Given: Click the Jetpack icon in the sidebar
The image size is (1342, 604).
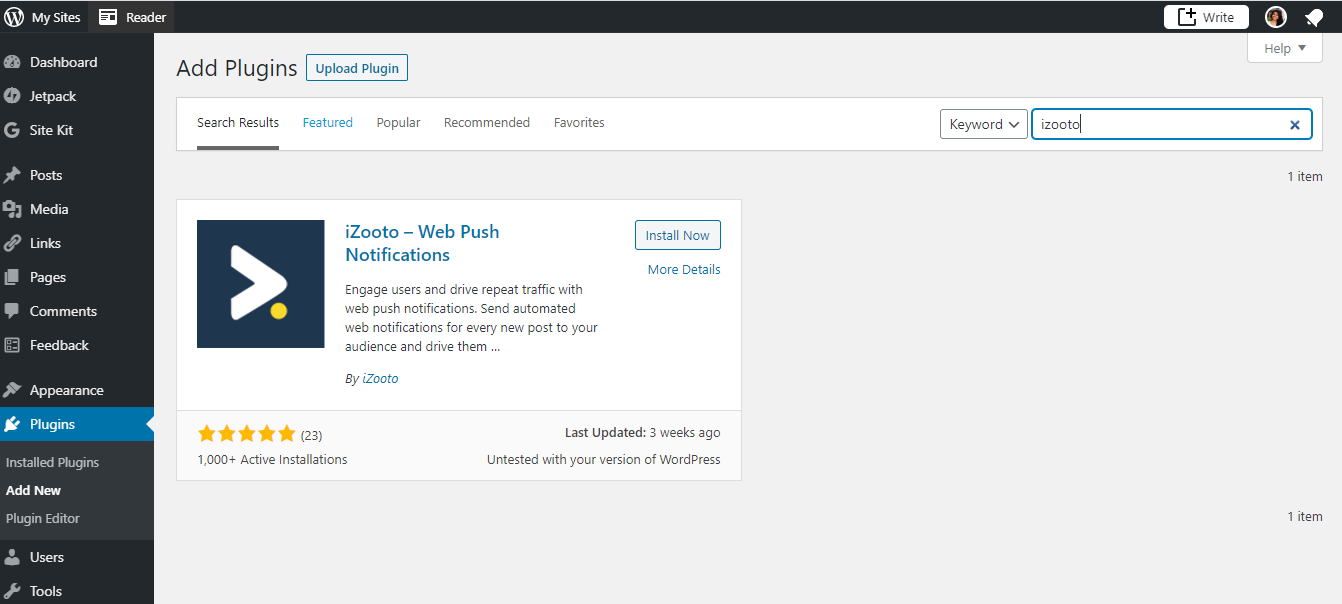Looking at the screenshot, I should pyautogui.click(x=12, y=96).
